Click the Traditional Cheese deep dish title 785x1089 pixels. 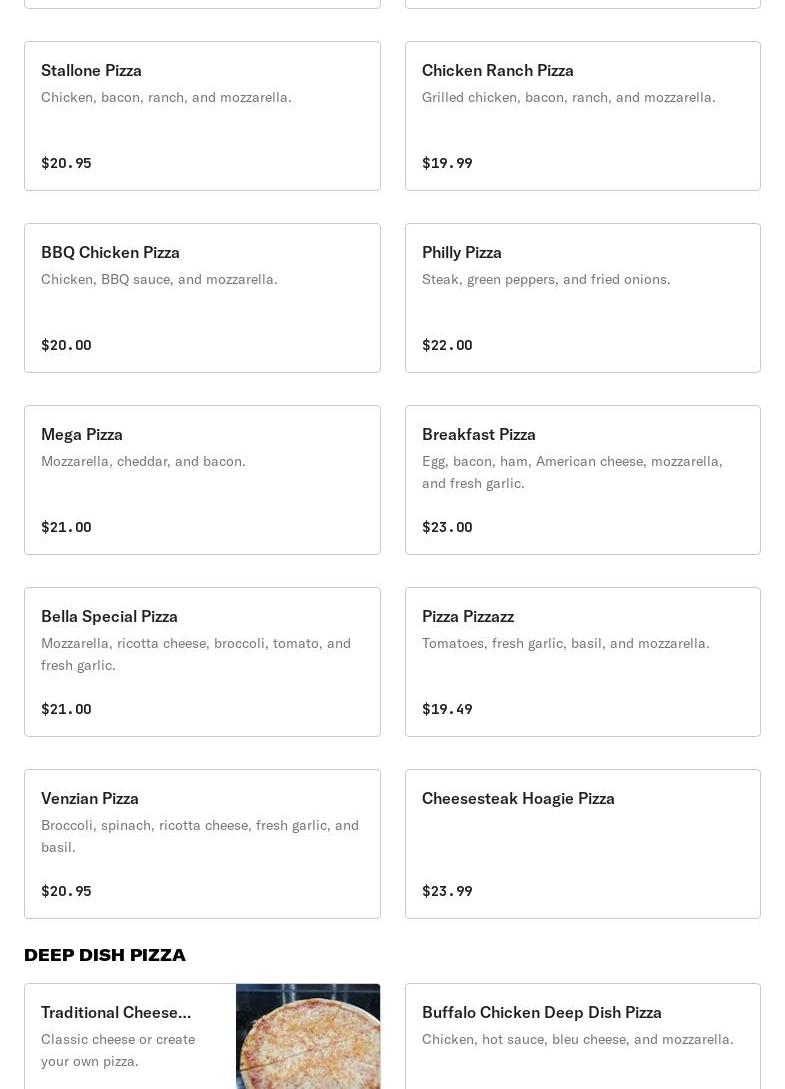(x=116, y=1012)
